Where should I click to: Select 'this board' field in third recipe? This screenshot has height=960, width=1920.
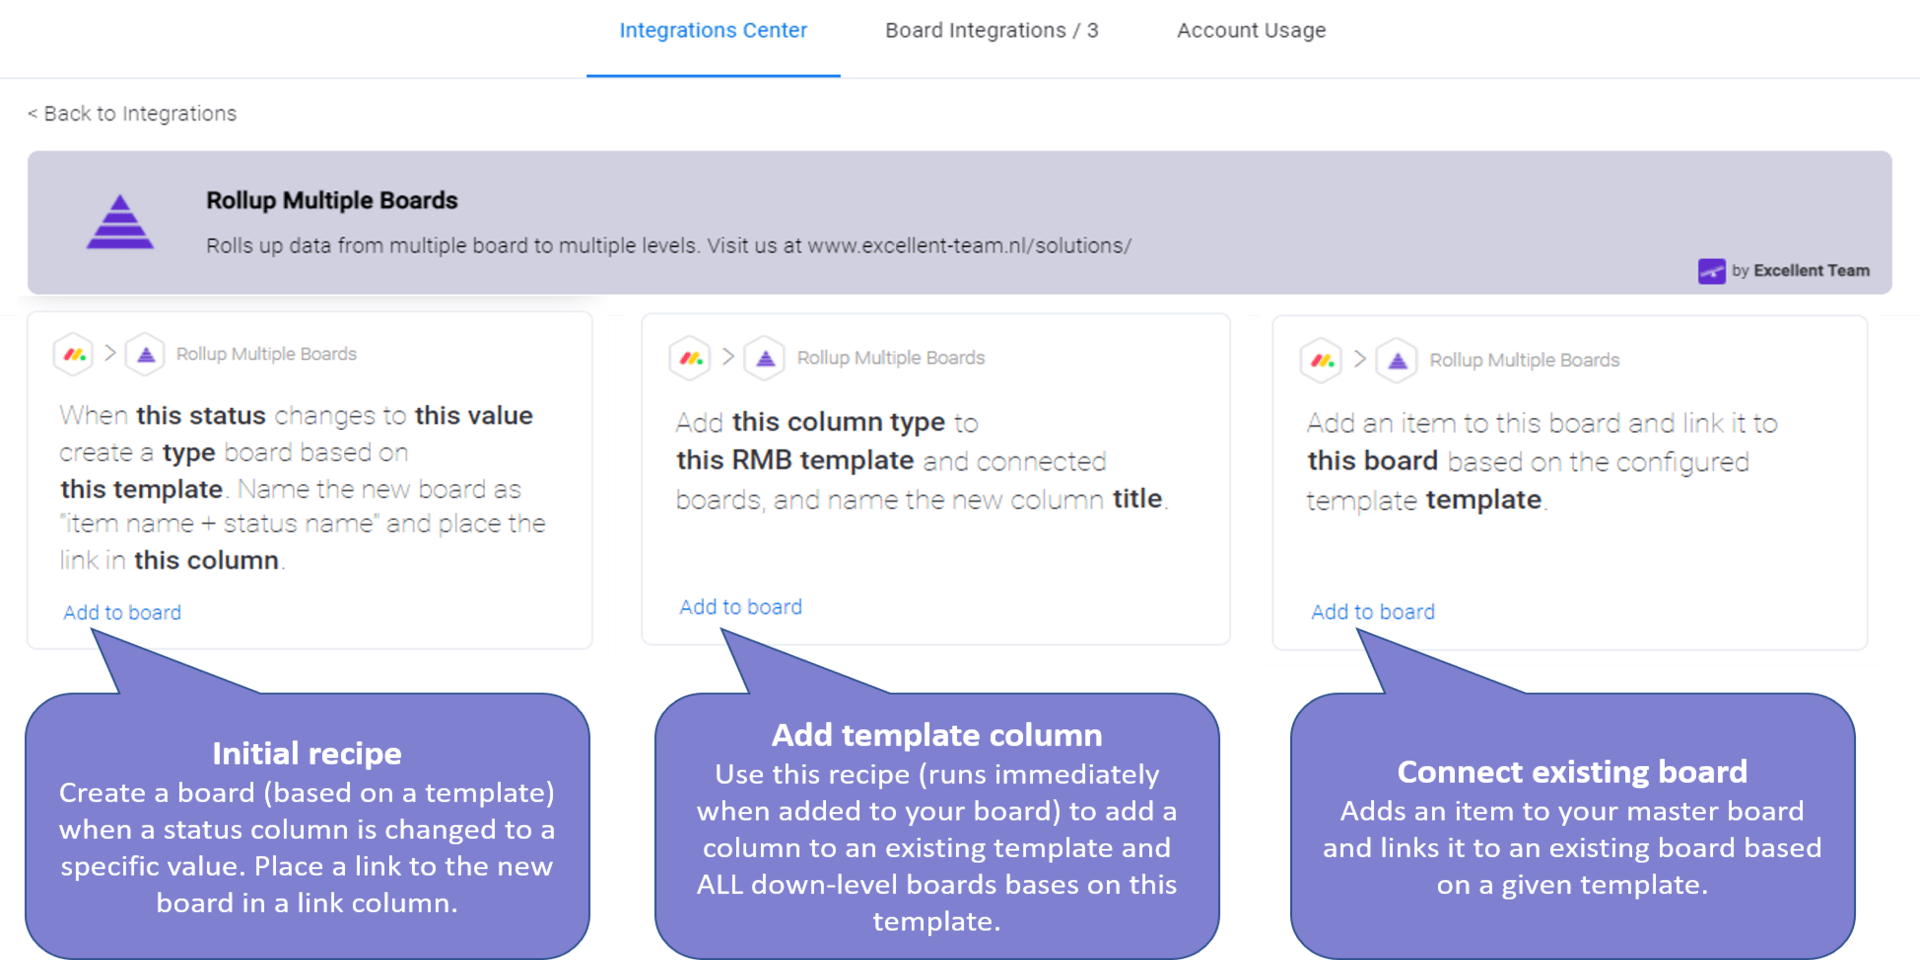(x=1373, y=461)
